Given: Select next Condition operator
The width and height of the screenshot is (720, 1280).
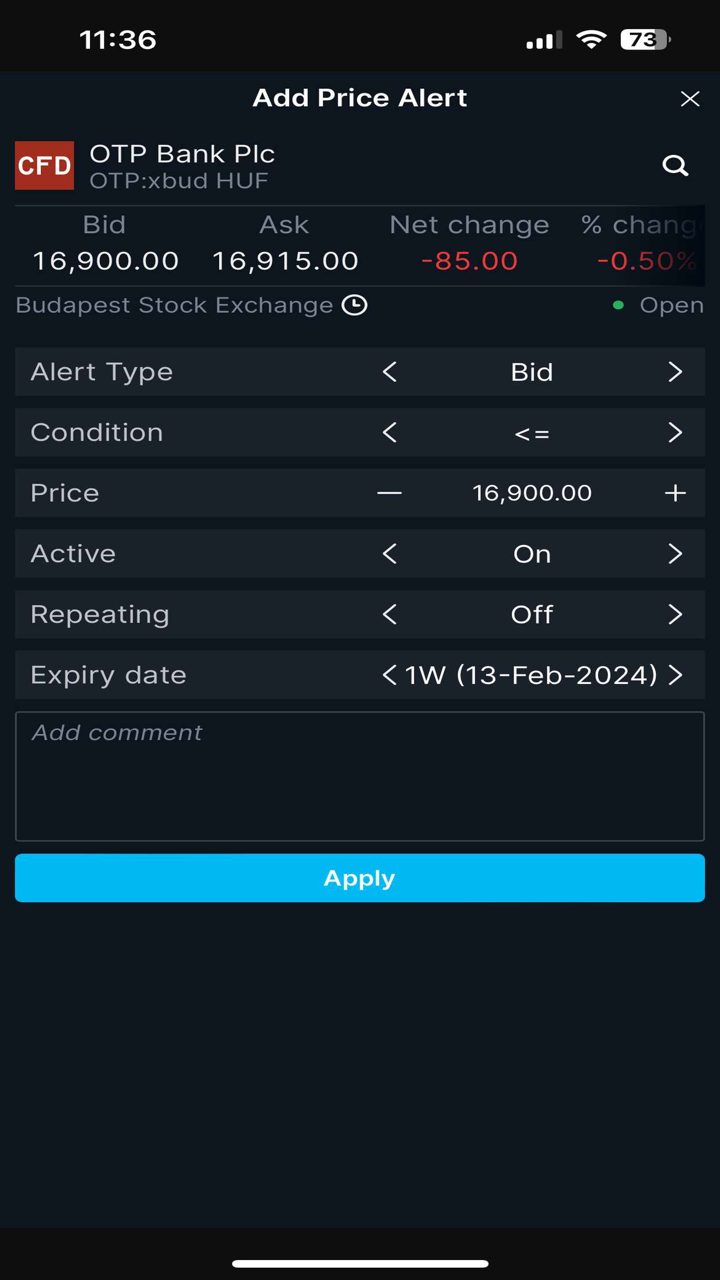Looking at the screenshot, I should [675, 433].
